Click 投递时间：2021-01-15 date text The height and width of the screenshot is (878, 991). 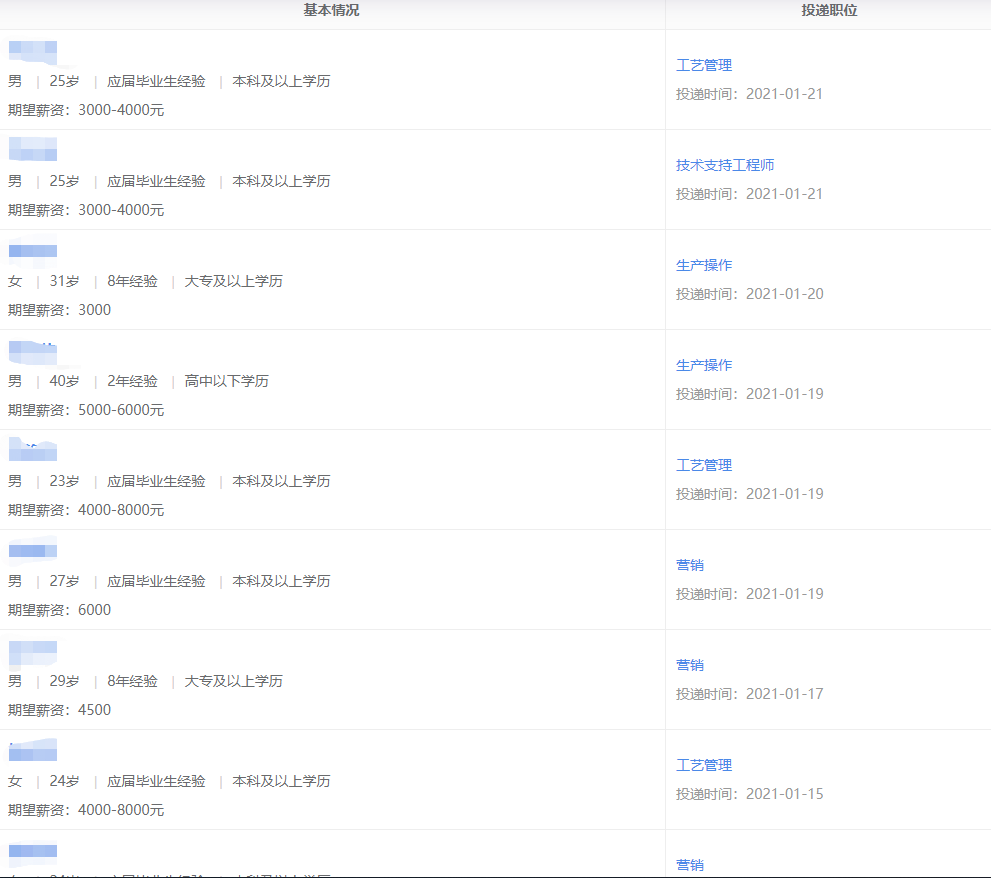750,794
